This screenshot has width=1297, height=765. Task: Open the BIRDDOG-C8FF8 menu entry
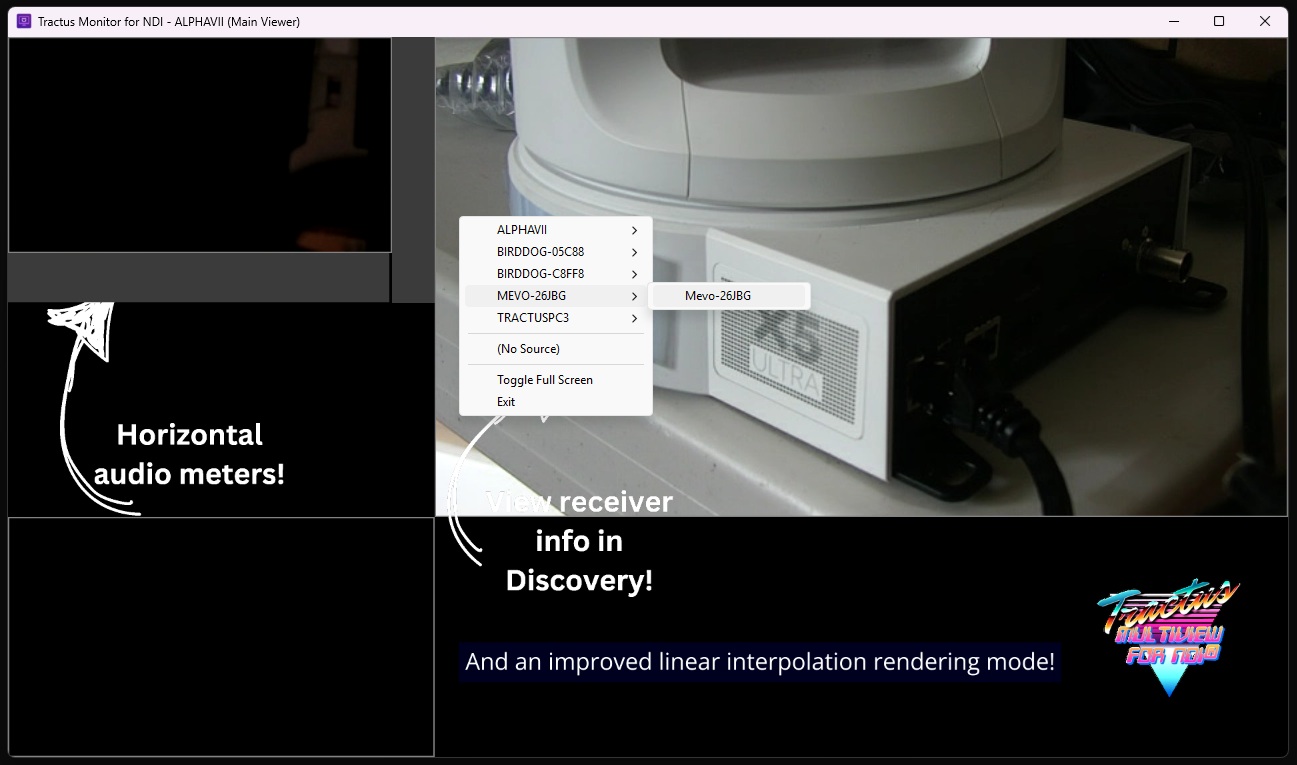[x=540, y=274]
